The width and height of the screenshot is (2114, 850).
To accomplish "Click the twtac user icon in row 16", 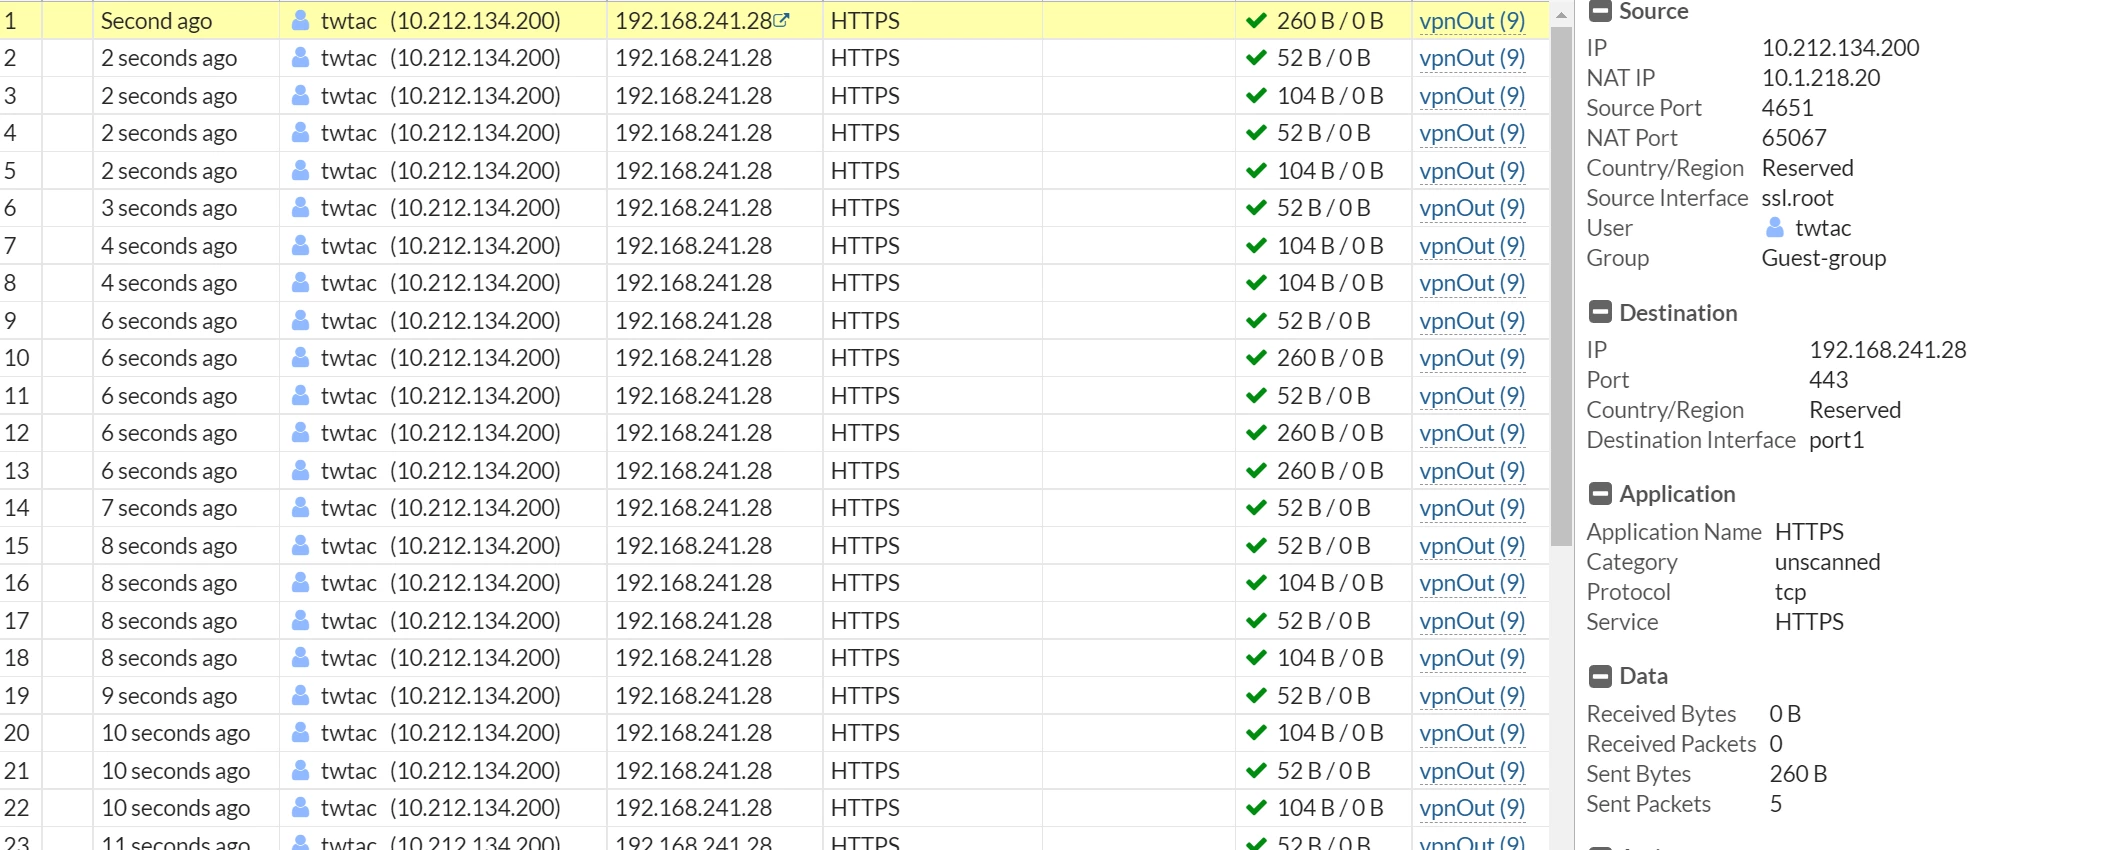I will pos(300,583).
